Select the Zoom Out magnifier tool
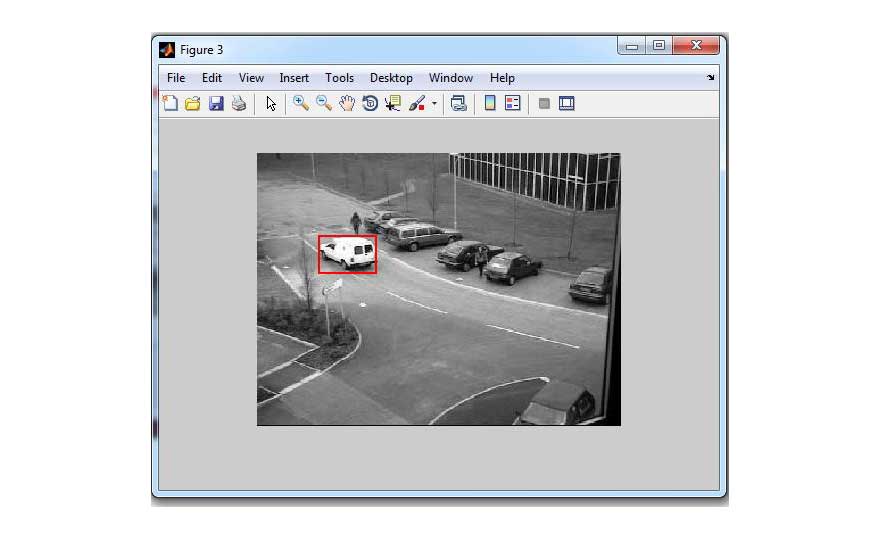 point(324,103)
